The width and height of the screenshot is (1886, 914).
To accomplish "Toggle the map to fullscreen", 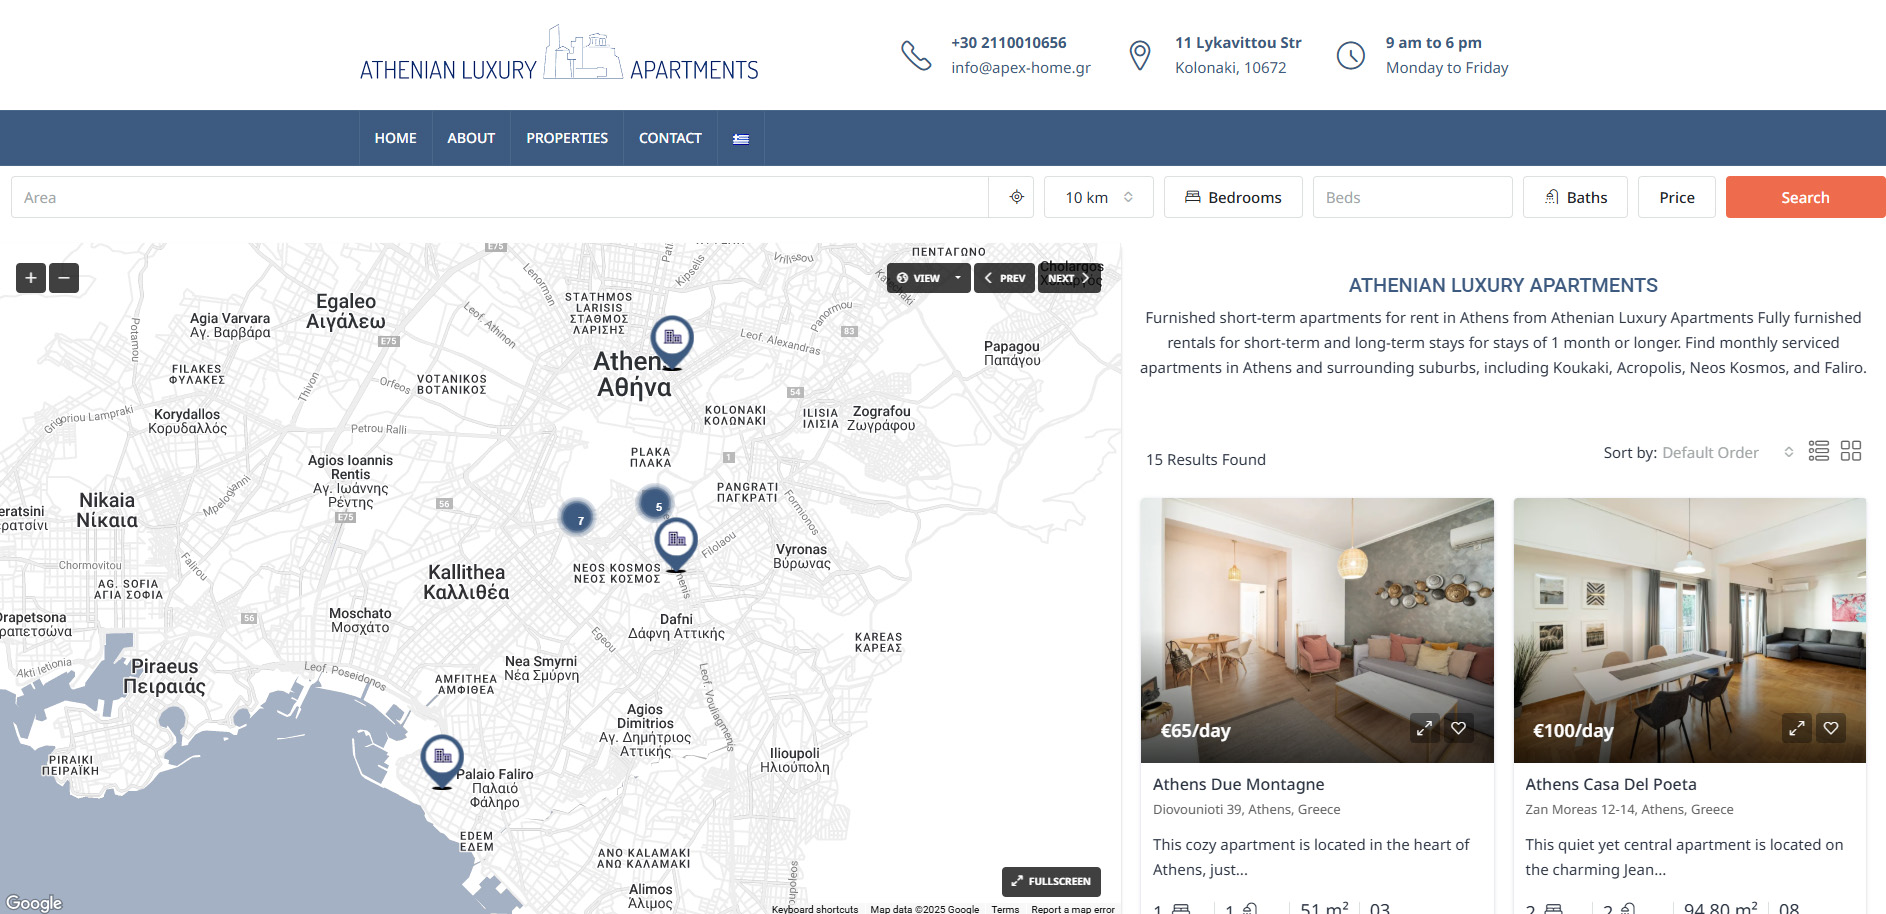I will tap(1050, 881).
